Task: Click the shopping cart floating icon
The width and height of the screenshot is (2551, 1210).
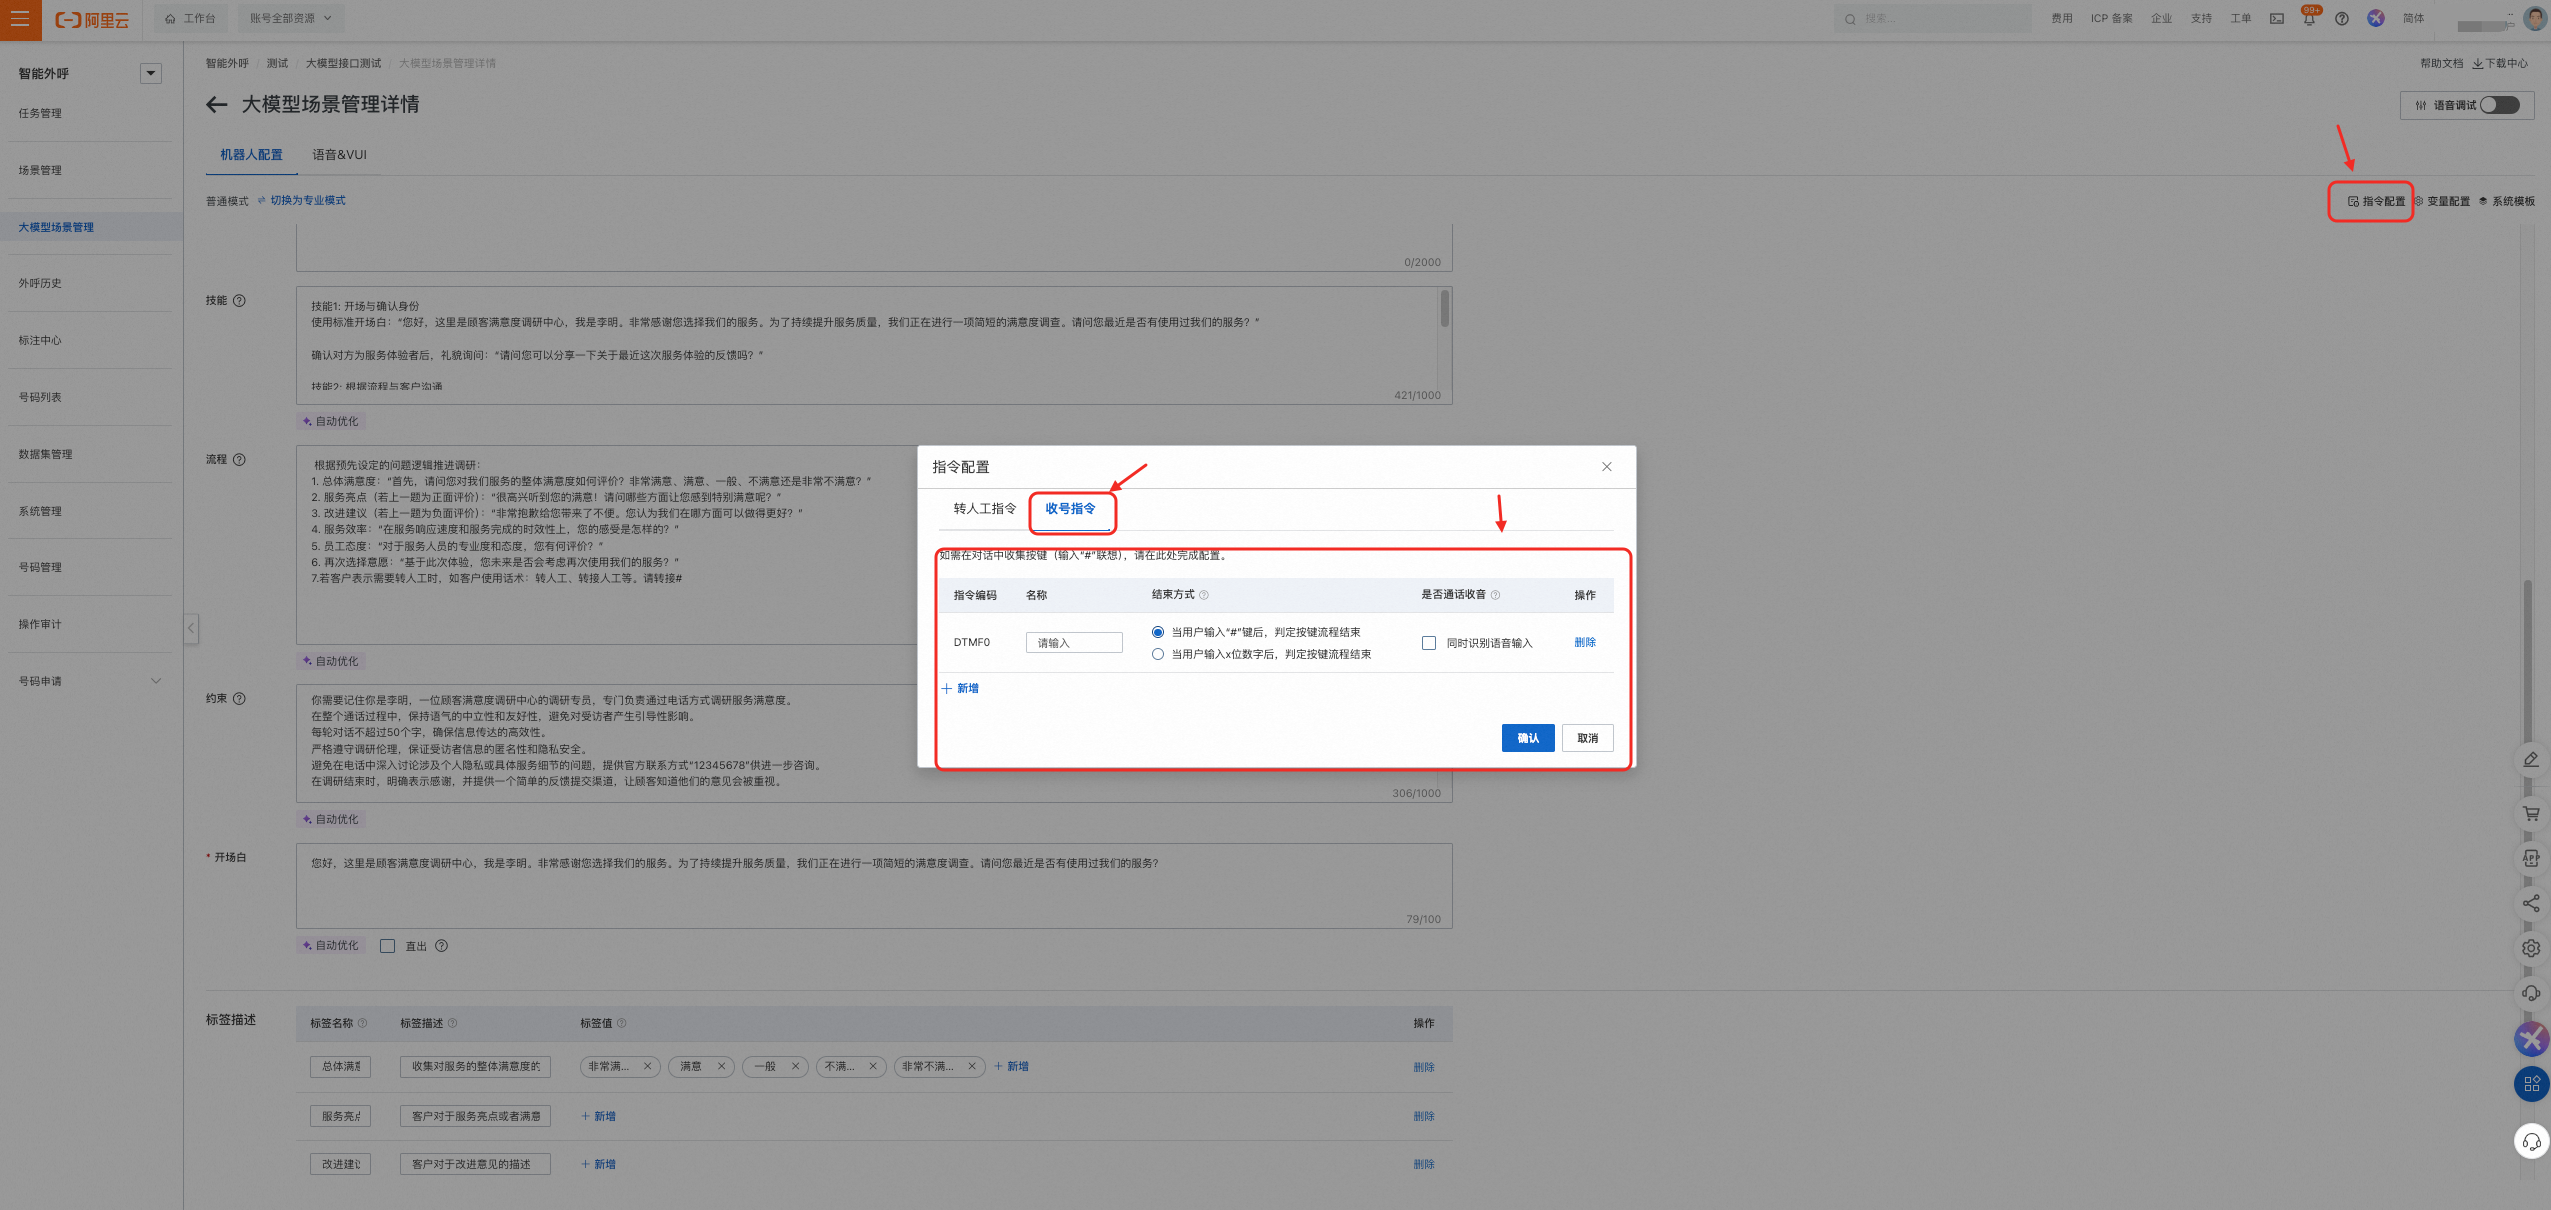Action: click(2531, 814)
